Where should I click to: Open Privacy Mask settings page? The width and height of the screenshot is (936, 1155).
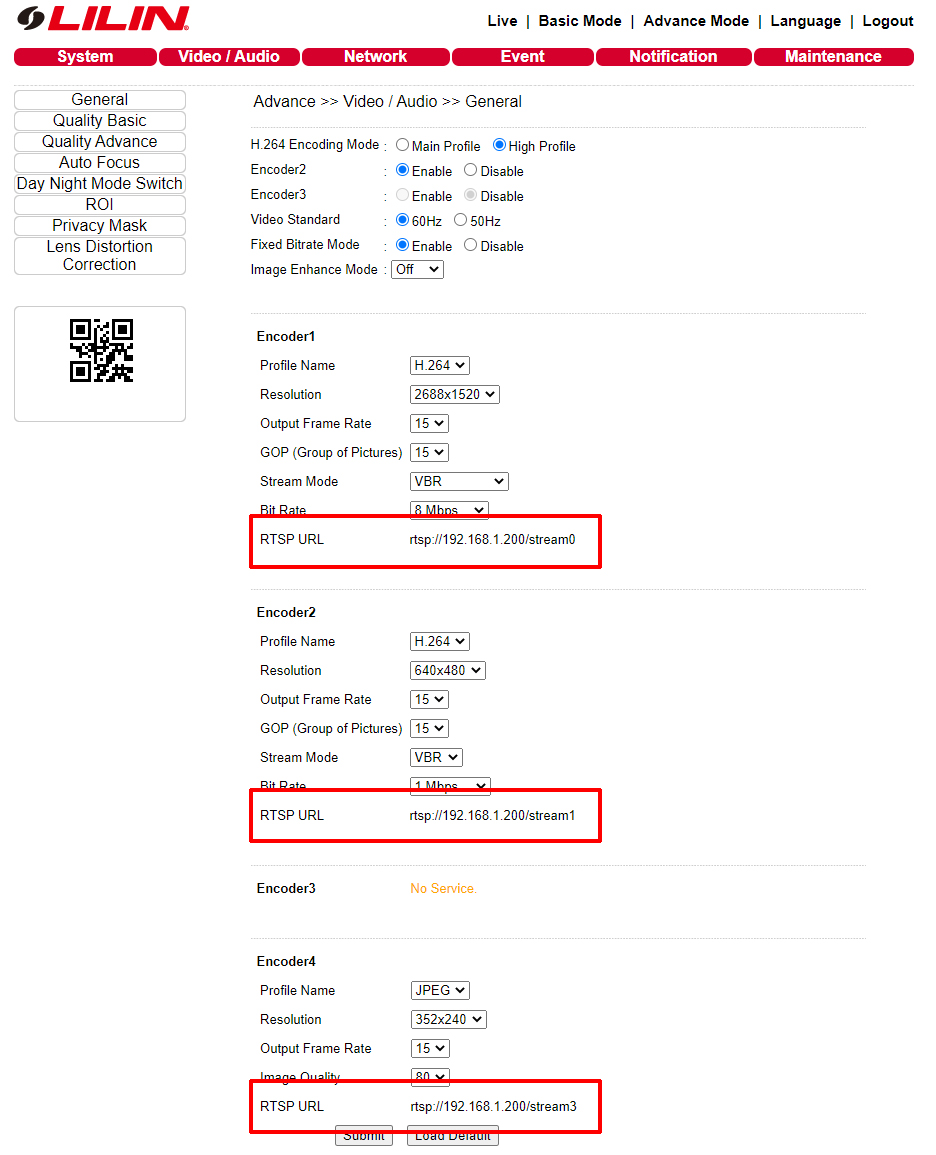(x=99, y=225)
